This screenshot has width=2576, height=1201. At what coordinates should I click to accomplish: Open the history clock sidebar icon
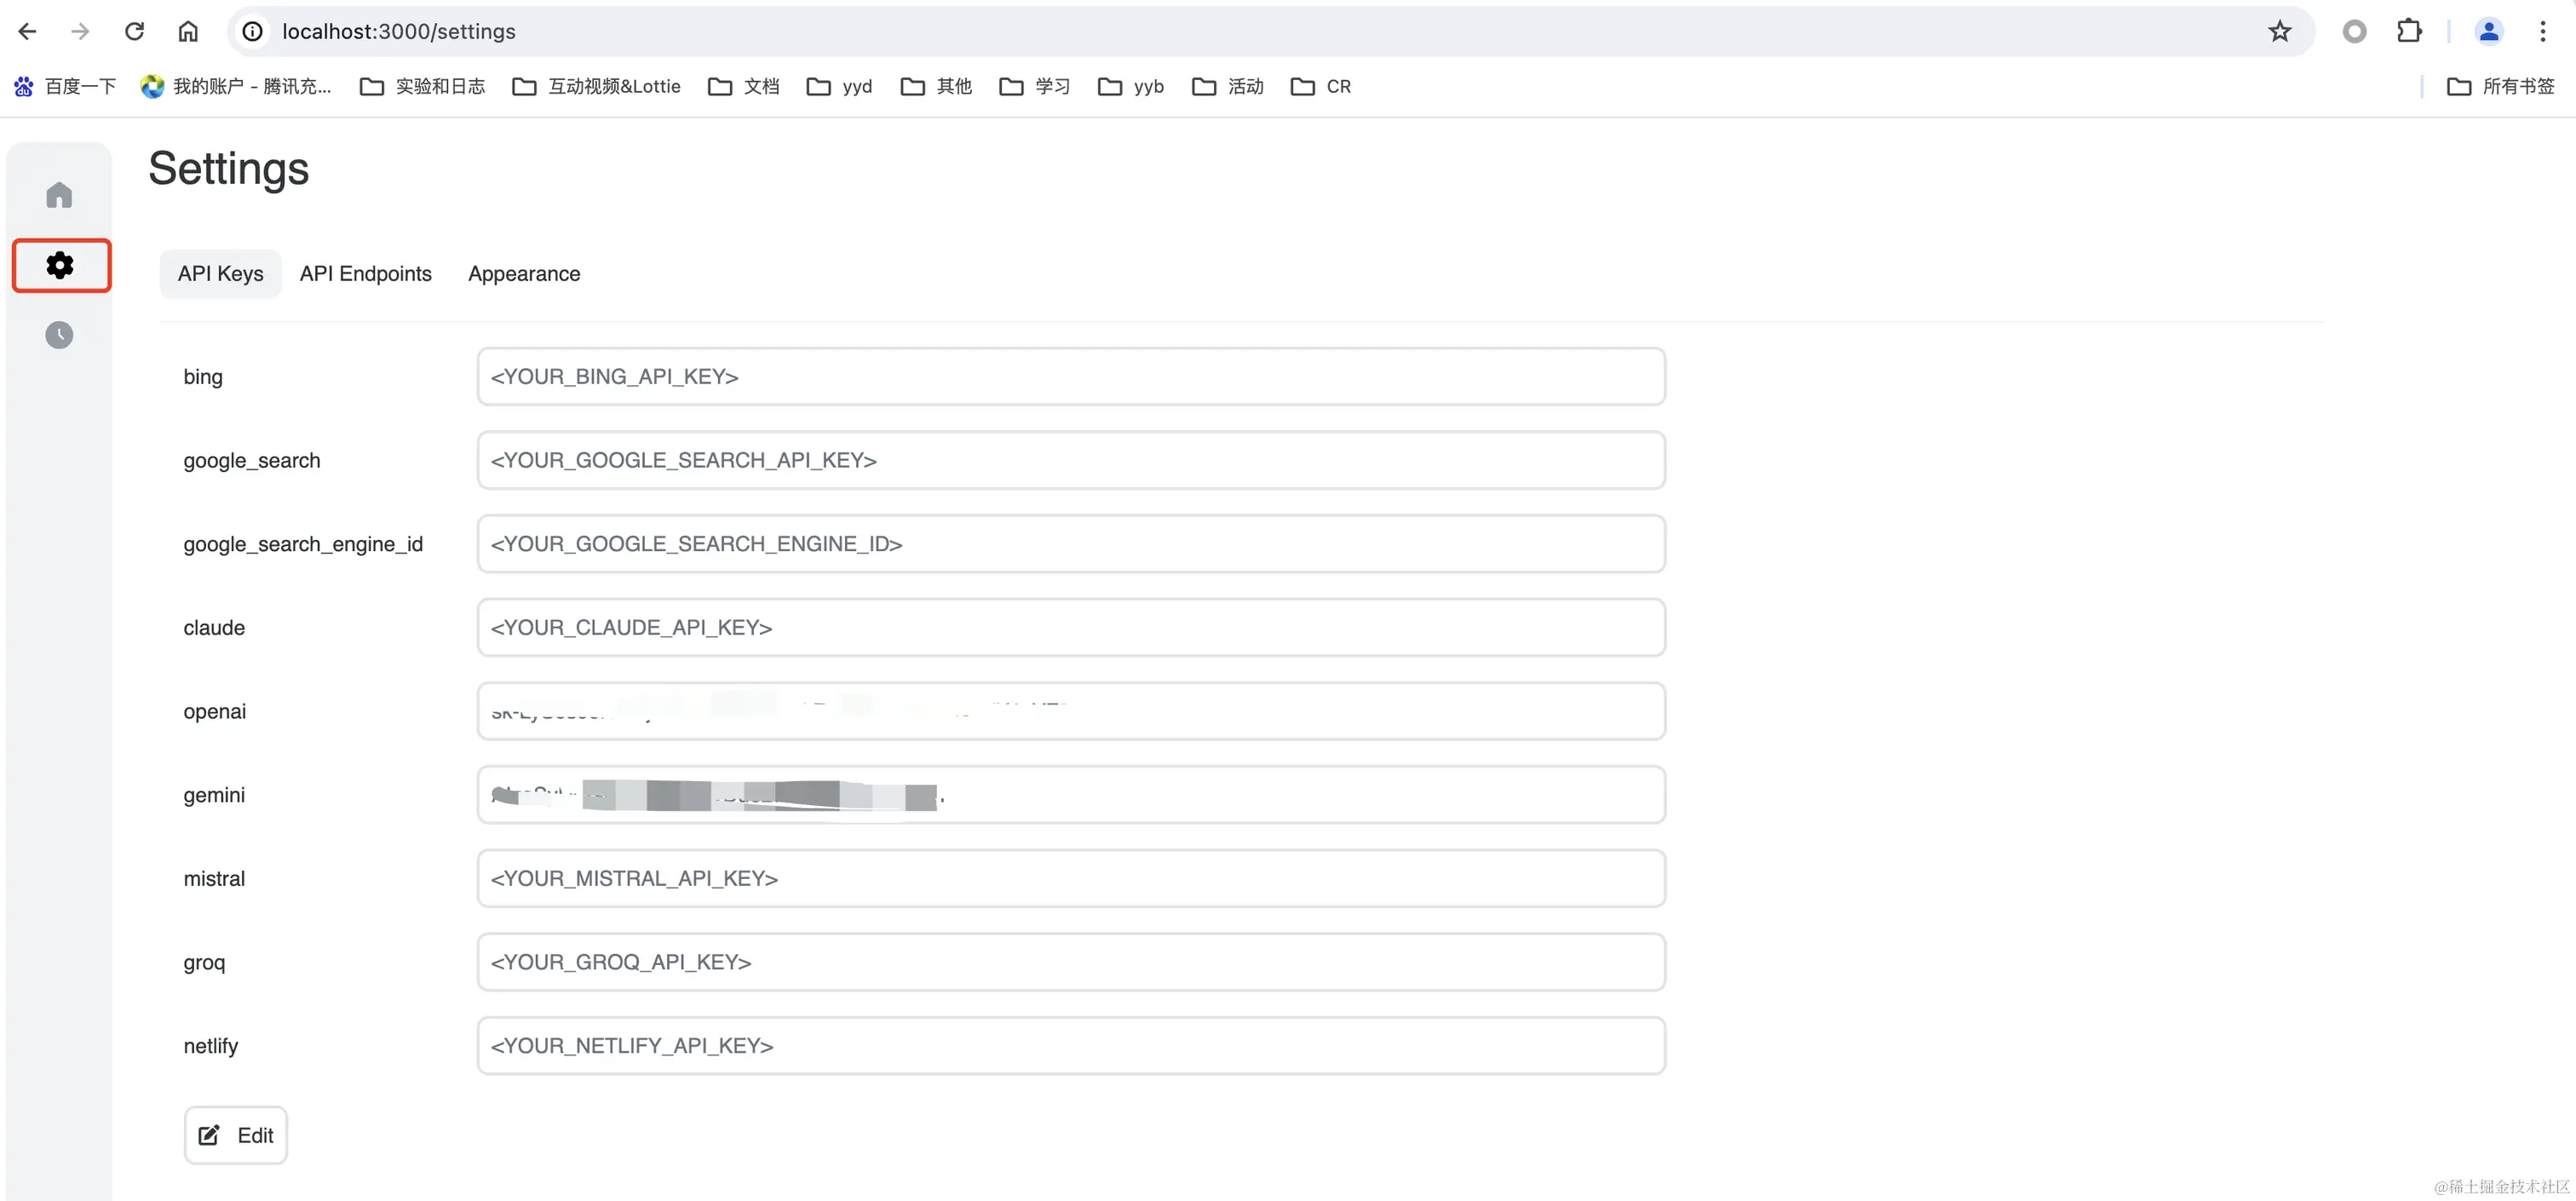click(59, 335)
